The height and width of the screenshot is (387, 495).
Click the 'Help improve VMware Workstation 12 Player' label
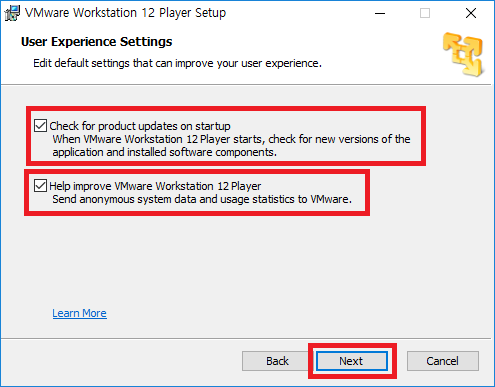coord(155,186)
